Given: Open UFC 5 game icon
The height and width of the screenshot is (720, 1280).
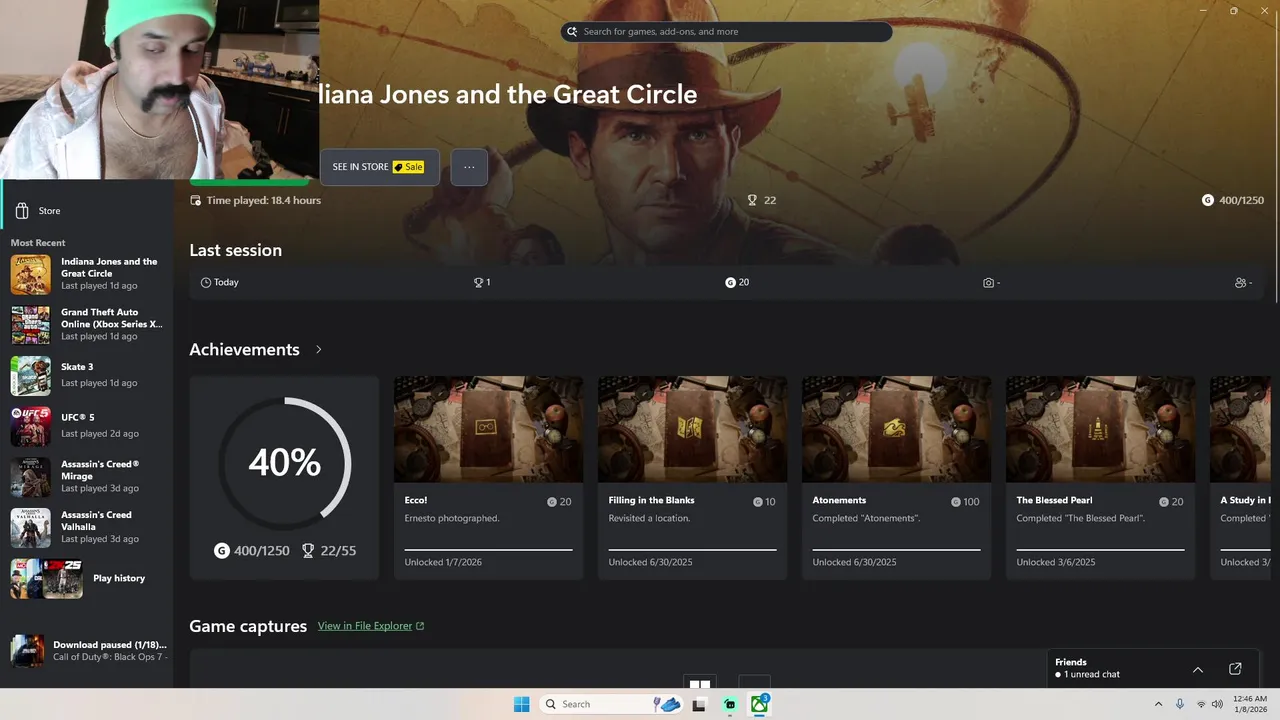Looking at the screenshot, I should pos(30,427).
